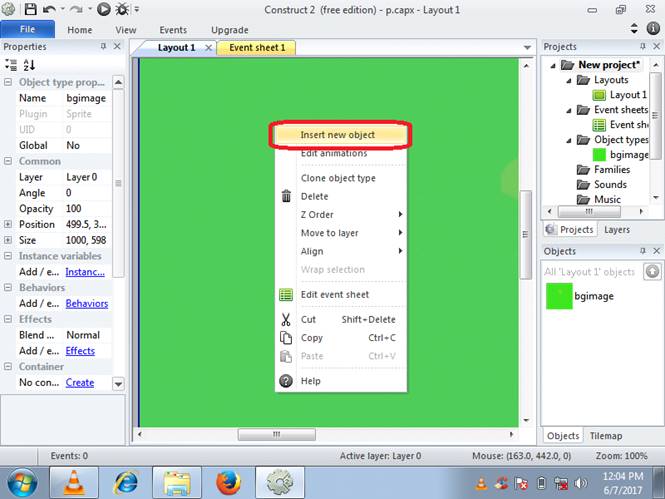Click the Objects panel up-folder icon
The image size is (665, 499).
coord(652,271)
